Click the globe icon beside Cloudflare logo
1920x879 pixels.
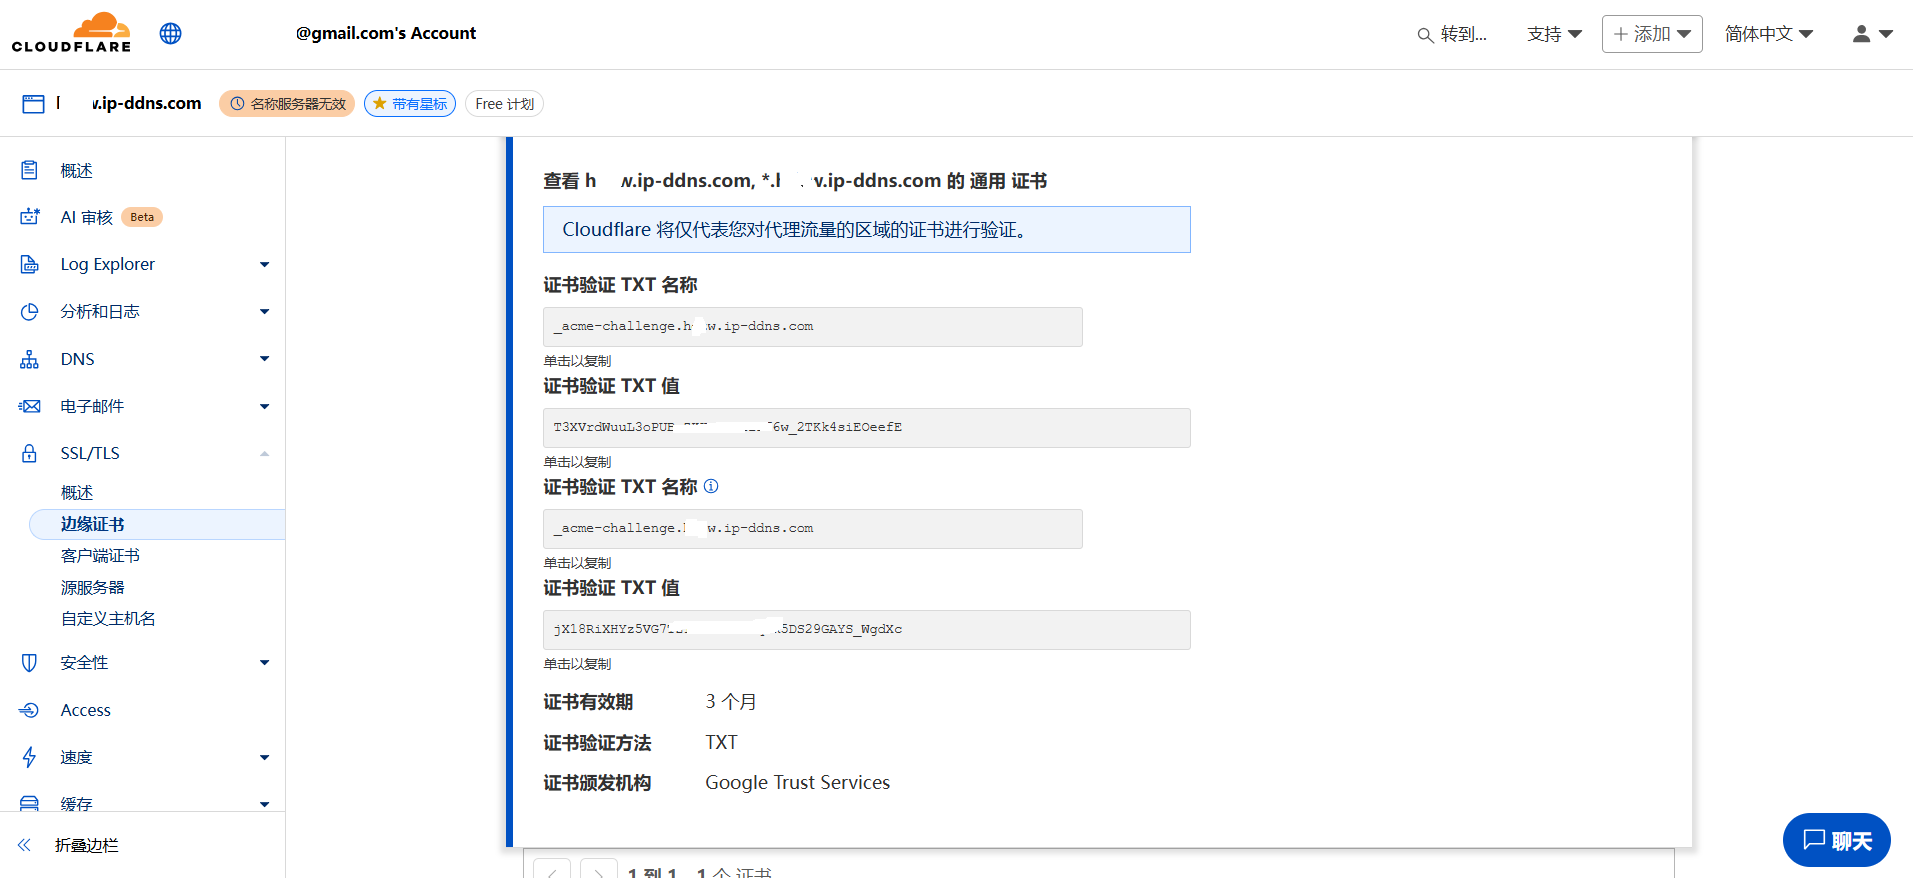[171, 34]
